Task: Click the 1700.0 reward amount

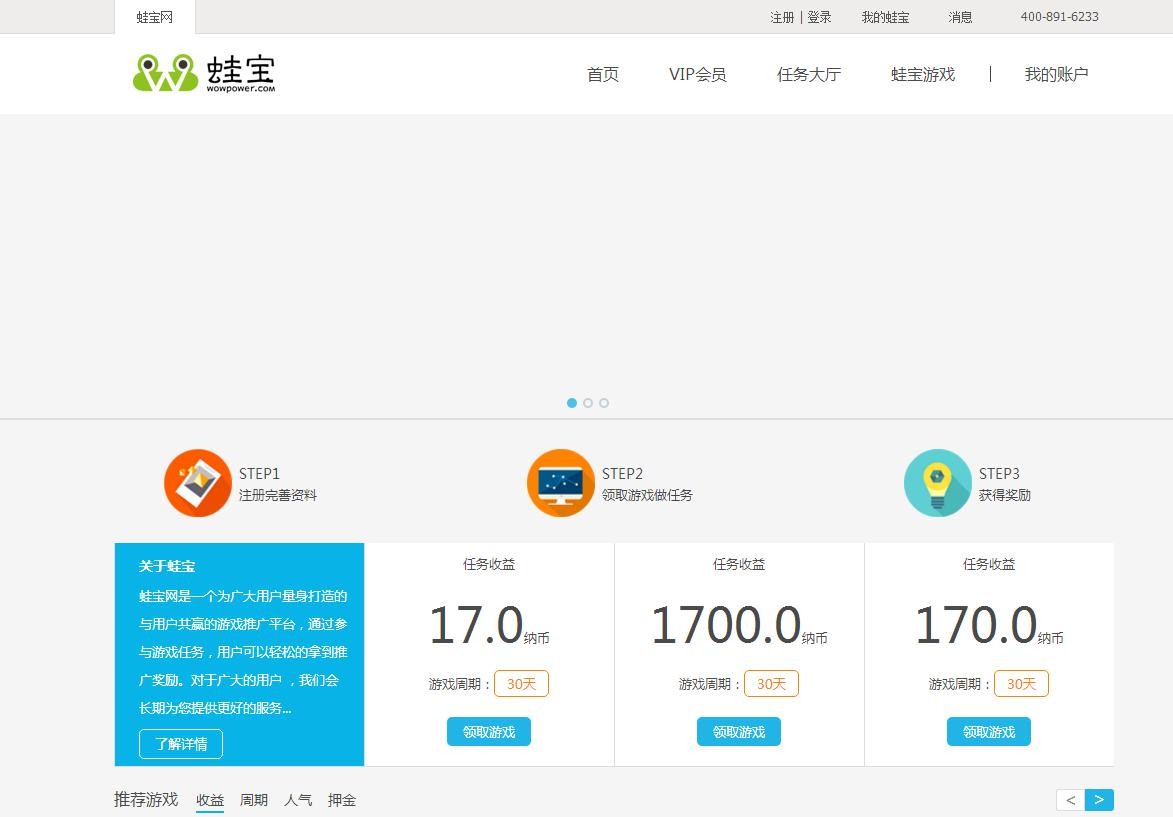Action: coord(726,625)
